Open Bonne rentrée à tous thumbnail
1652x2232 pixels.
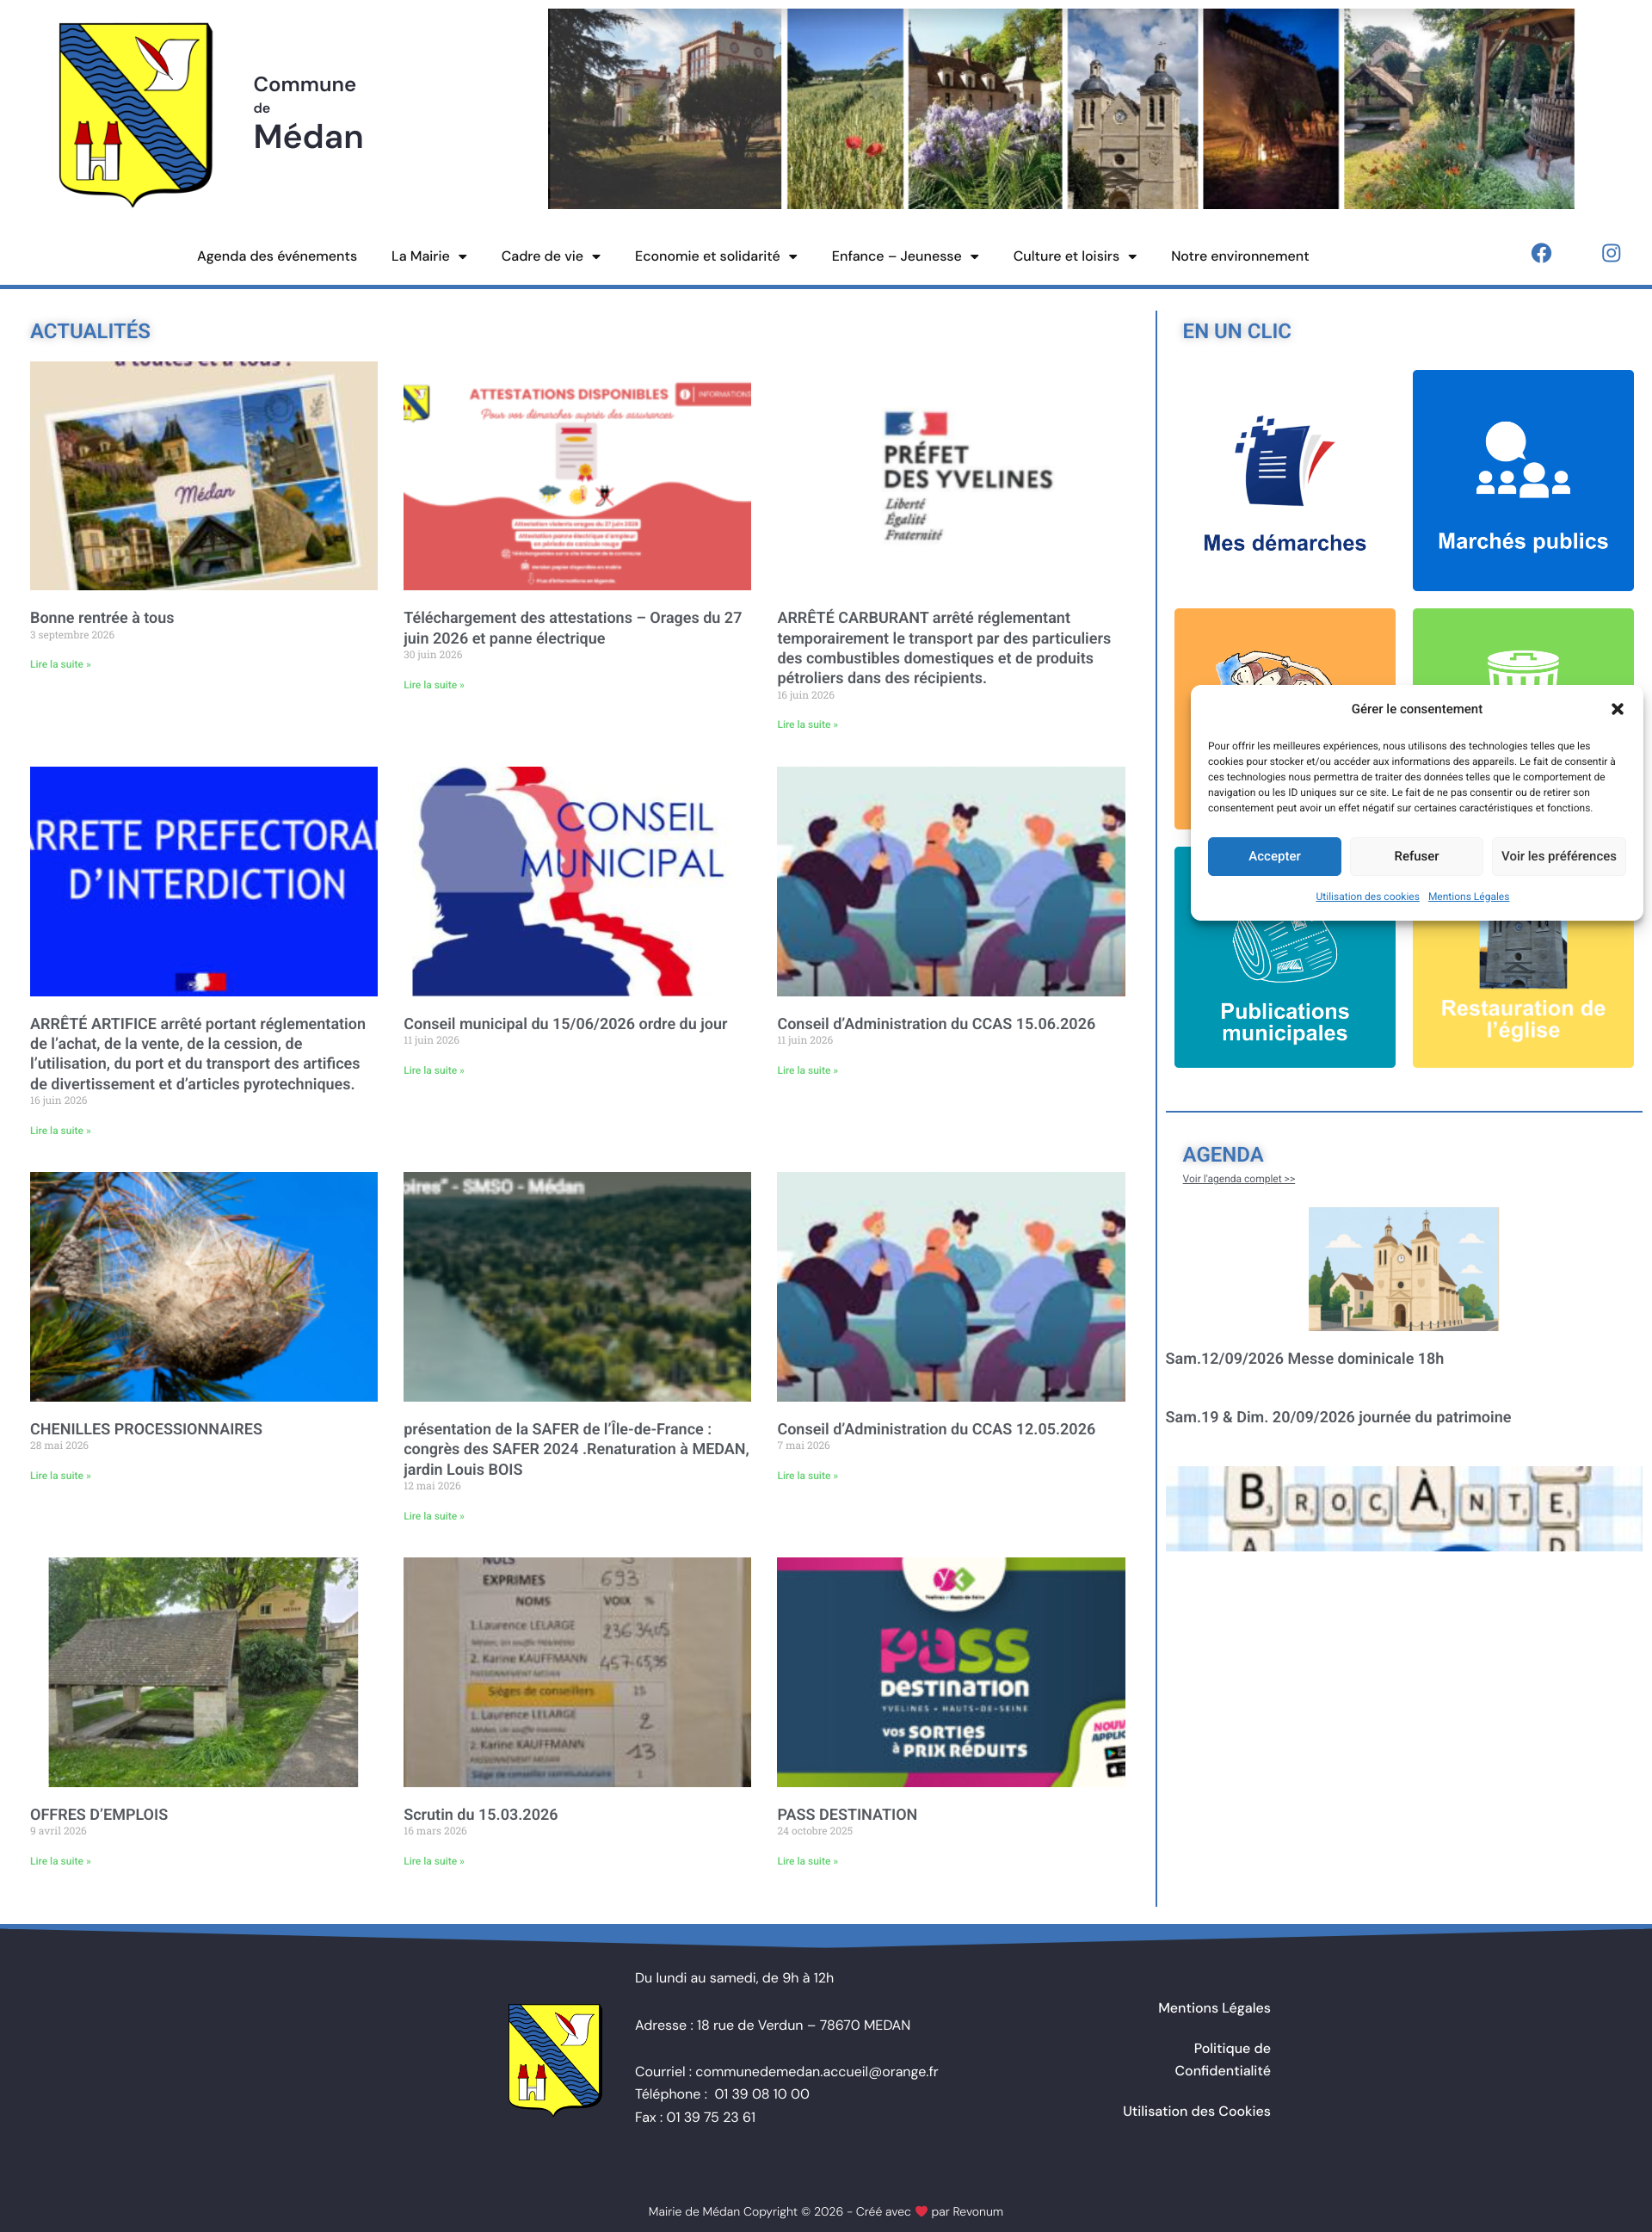(x=204, y=476)
